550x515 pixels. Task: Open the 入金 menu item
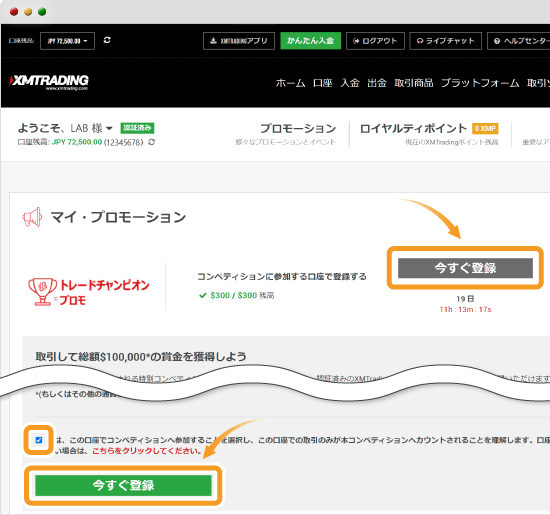point(350,83)
